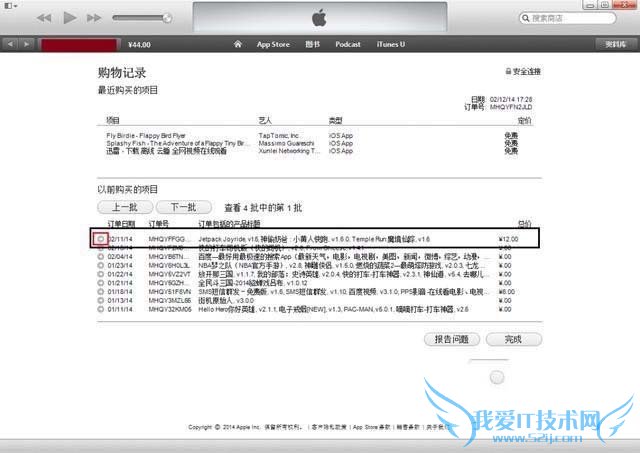Click the 下一批 next batch button
This screenshot has width=640, height=453.
coord(184,207)
